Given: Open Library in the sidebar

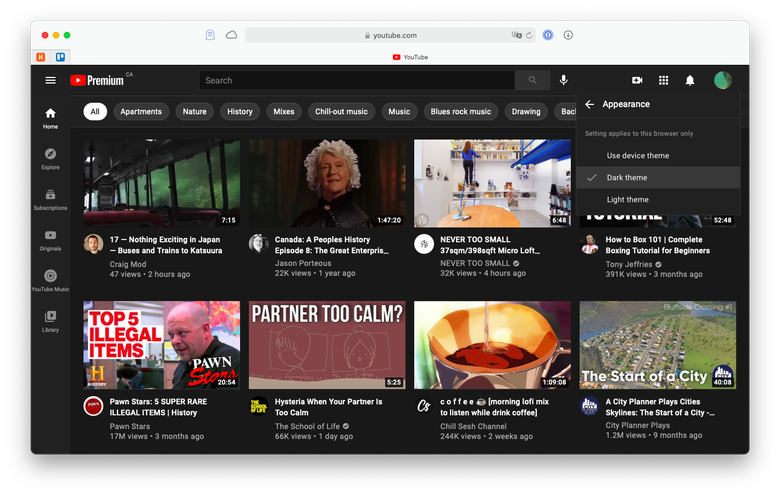Looking at the screenshot, I should pos(50,321).
